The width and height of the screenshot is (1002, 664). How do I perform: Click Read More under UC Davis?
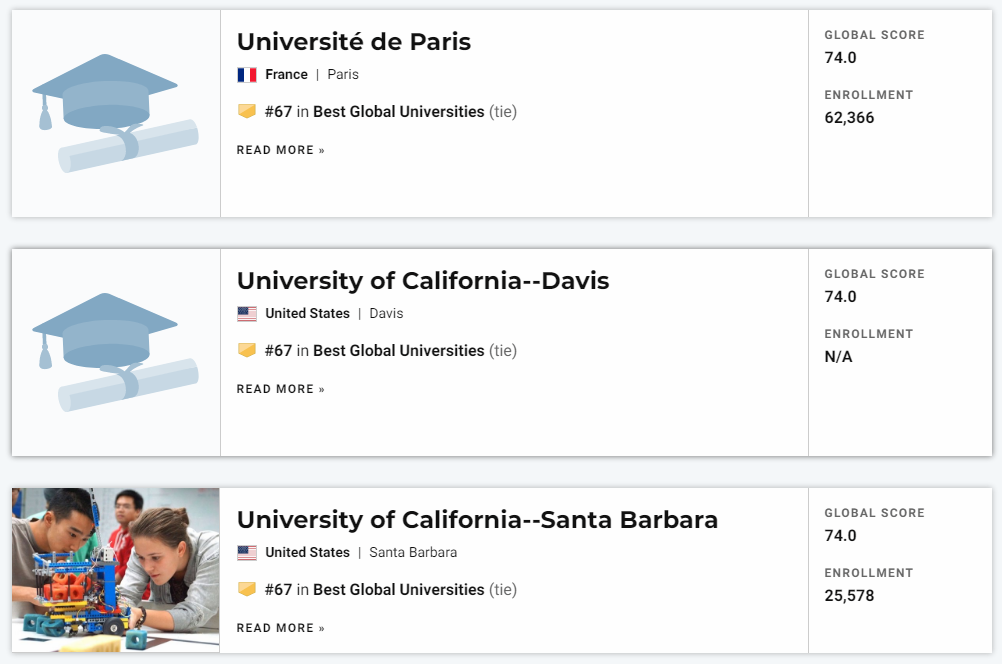coord(281,389)
